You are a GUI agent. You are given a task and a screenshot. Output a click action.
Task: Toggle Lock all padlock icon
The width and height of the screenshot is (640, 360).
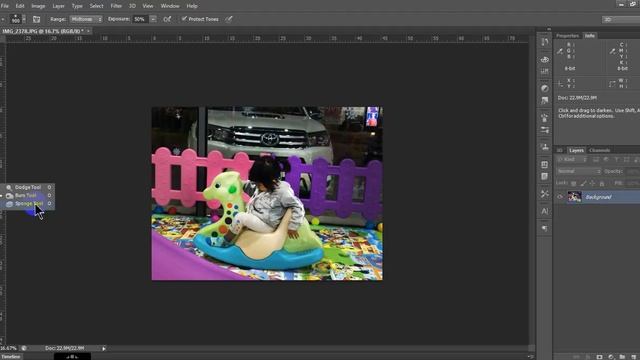click(602, 184)
